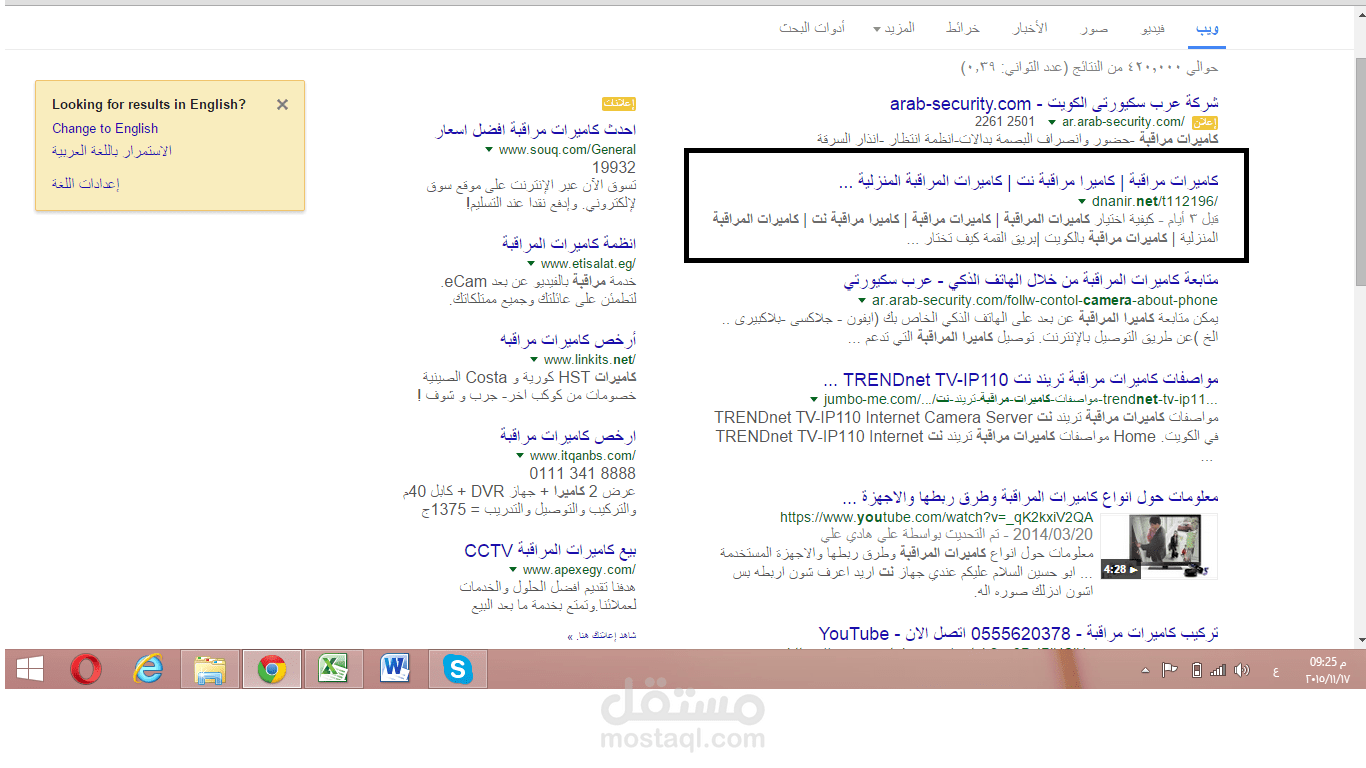This screenshot has height=768, width=1366.
Task: Click the souq ad number 19932
Action: 614,168
